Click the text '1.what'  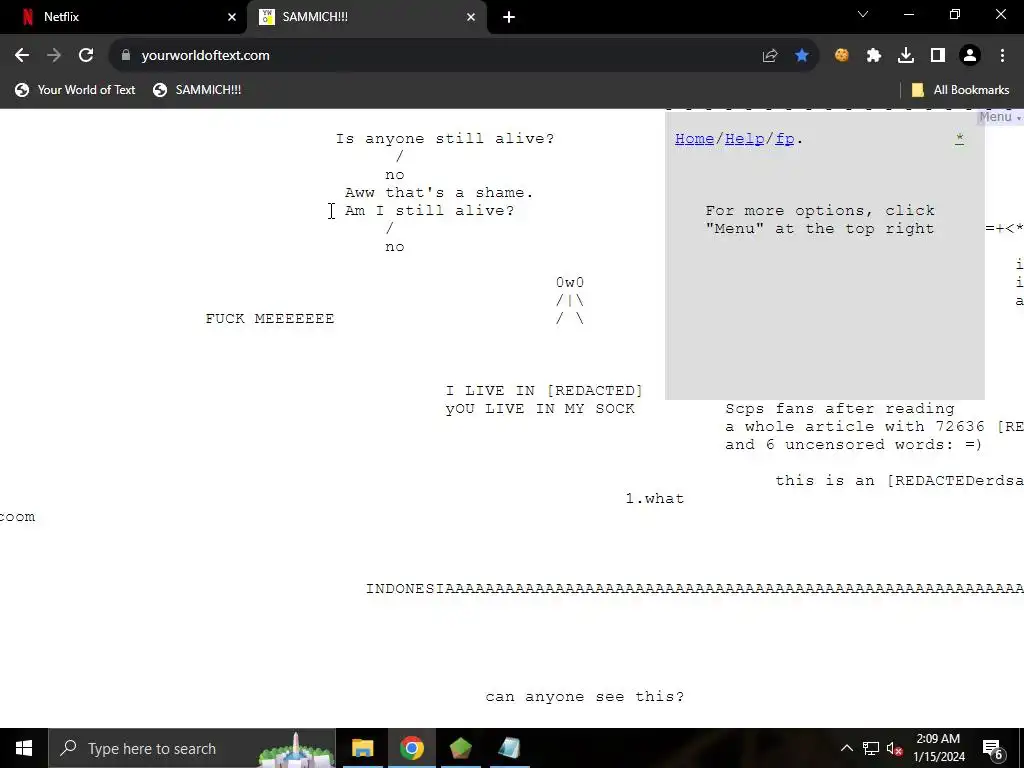654,499
